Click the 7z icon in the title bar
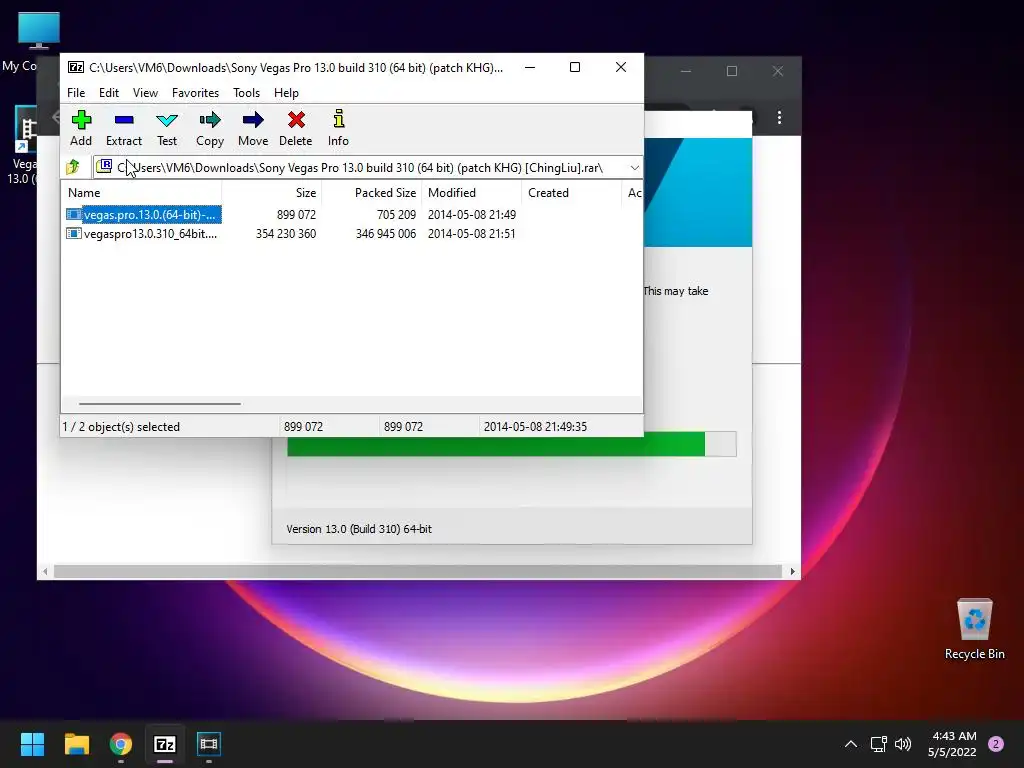This screenshot has height=768, width=1024. (76, 67)
